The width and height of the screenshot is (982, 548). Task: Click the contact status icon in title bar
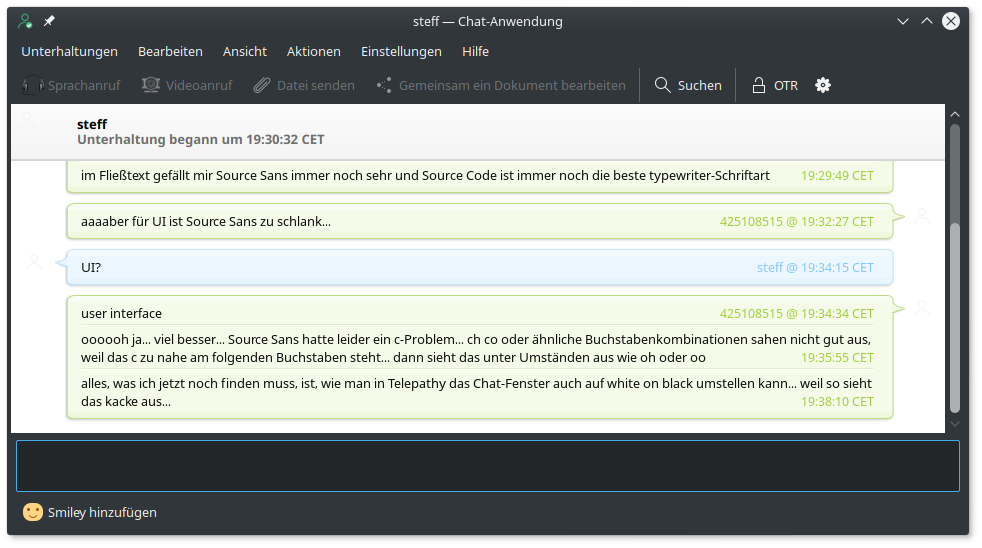[x=25, y=21]
